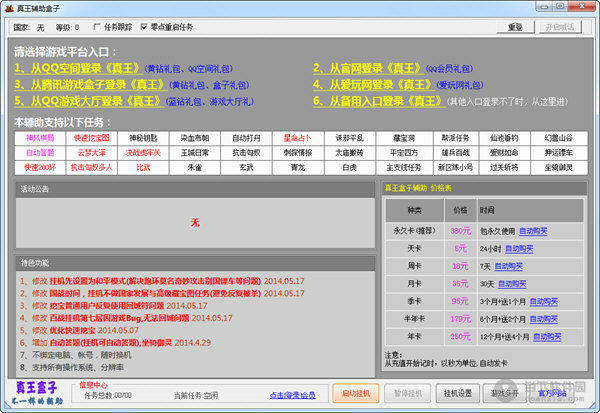Select the 快速200环 task cell
The width and height of the screenshot is (600, 413).
pyautogui.click(x=40, y=168)
